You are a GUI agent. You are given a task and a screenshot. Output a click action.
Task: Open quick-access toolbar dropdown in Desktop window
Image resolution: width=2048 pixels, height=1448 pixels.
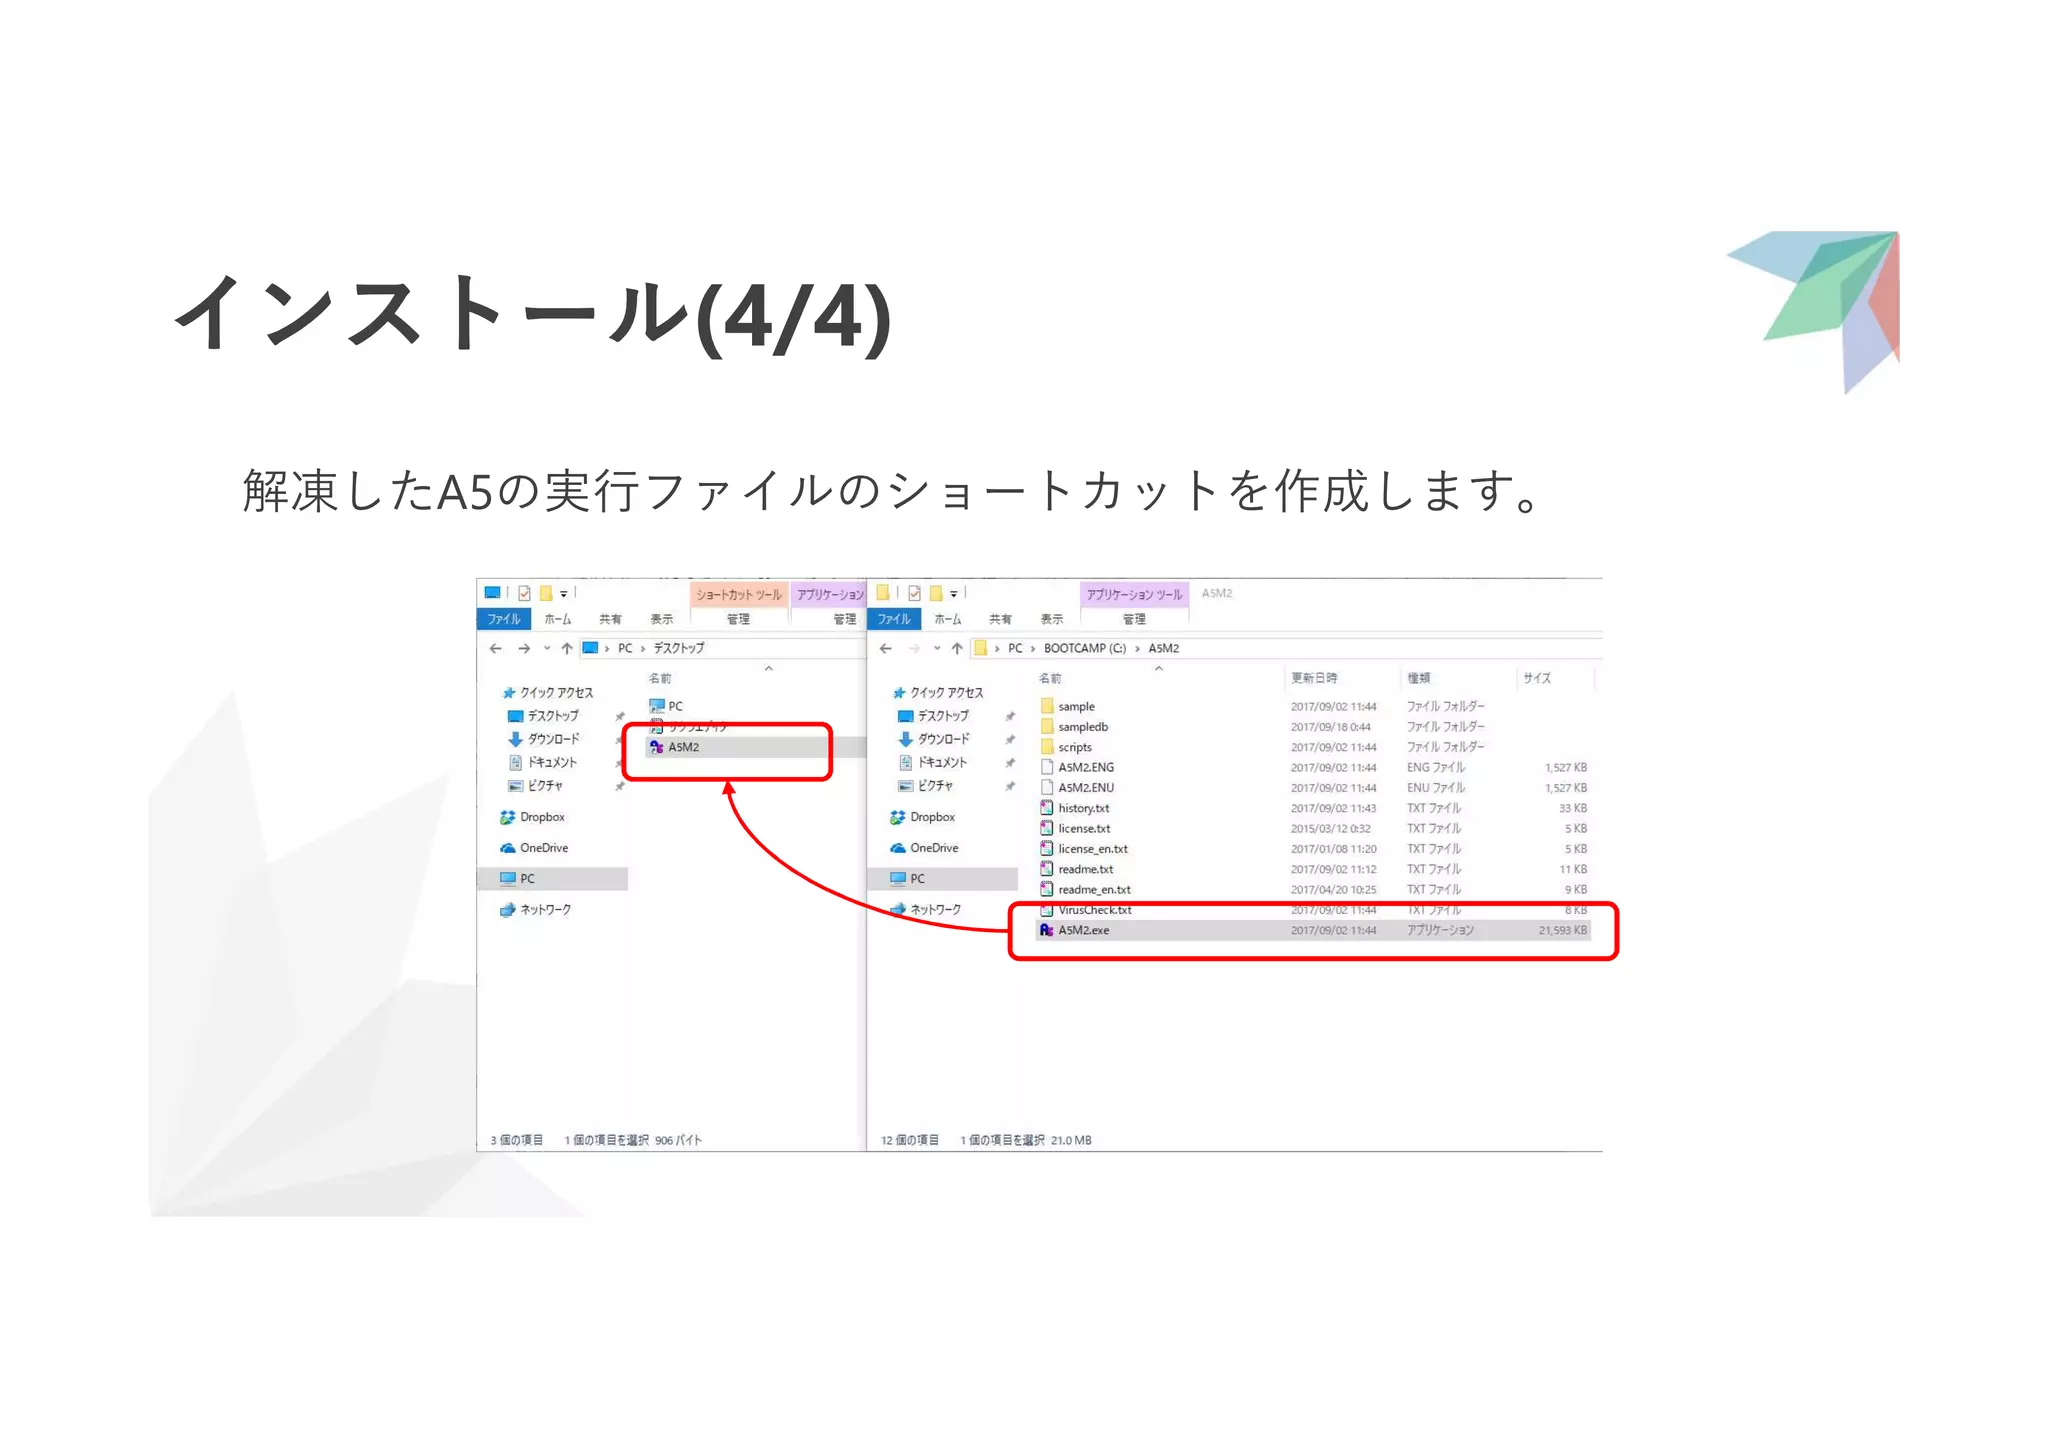coord(564,594)
